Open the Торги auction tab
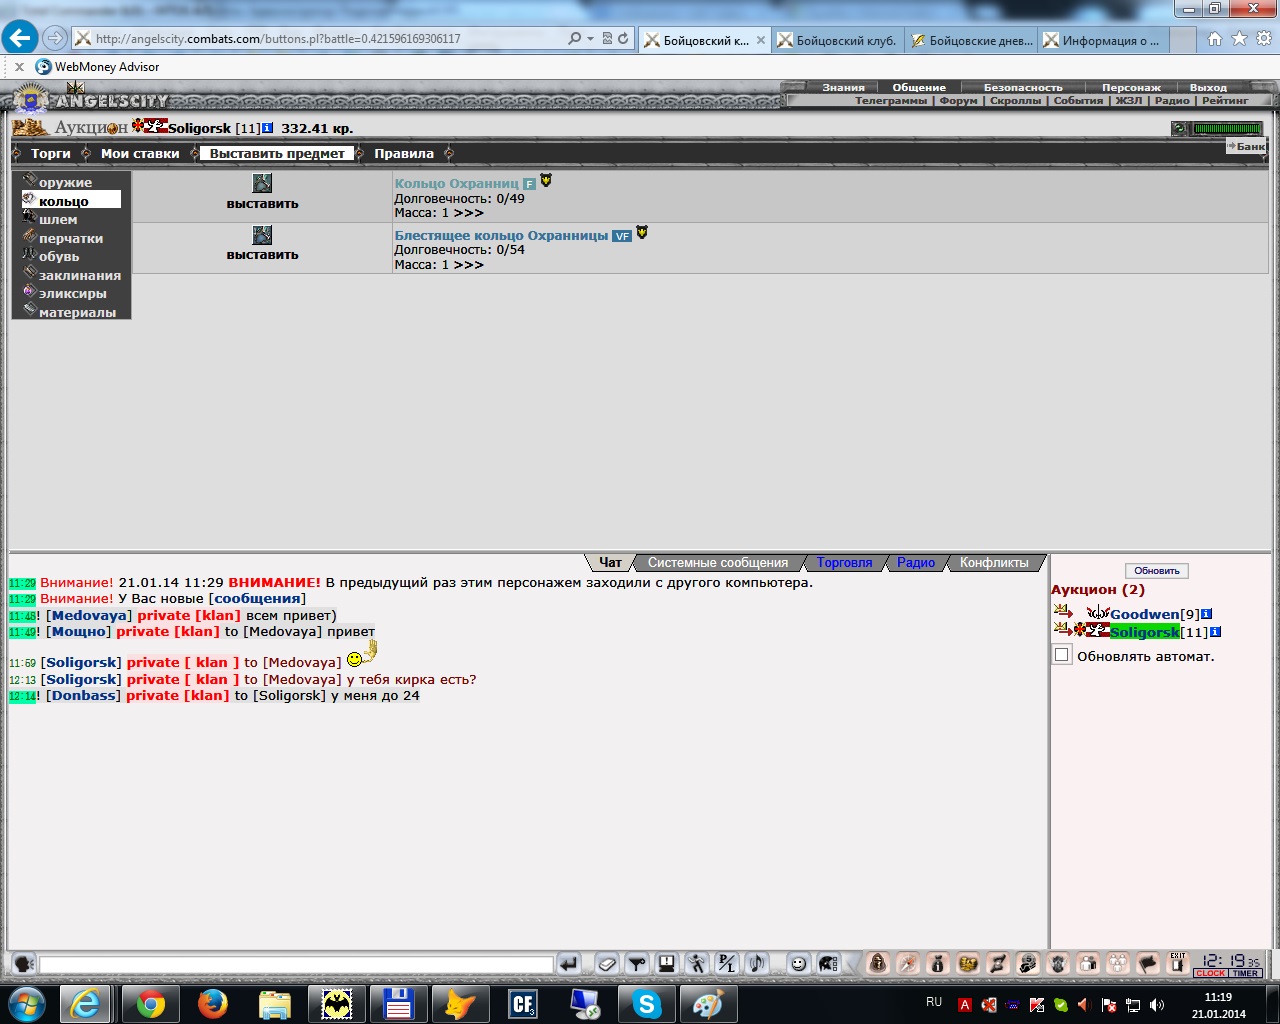Viewport: 1280px width, 1024px height. [x=51, y=153]
